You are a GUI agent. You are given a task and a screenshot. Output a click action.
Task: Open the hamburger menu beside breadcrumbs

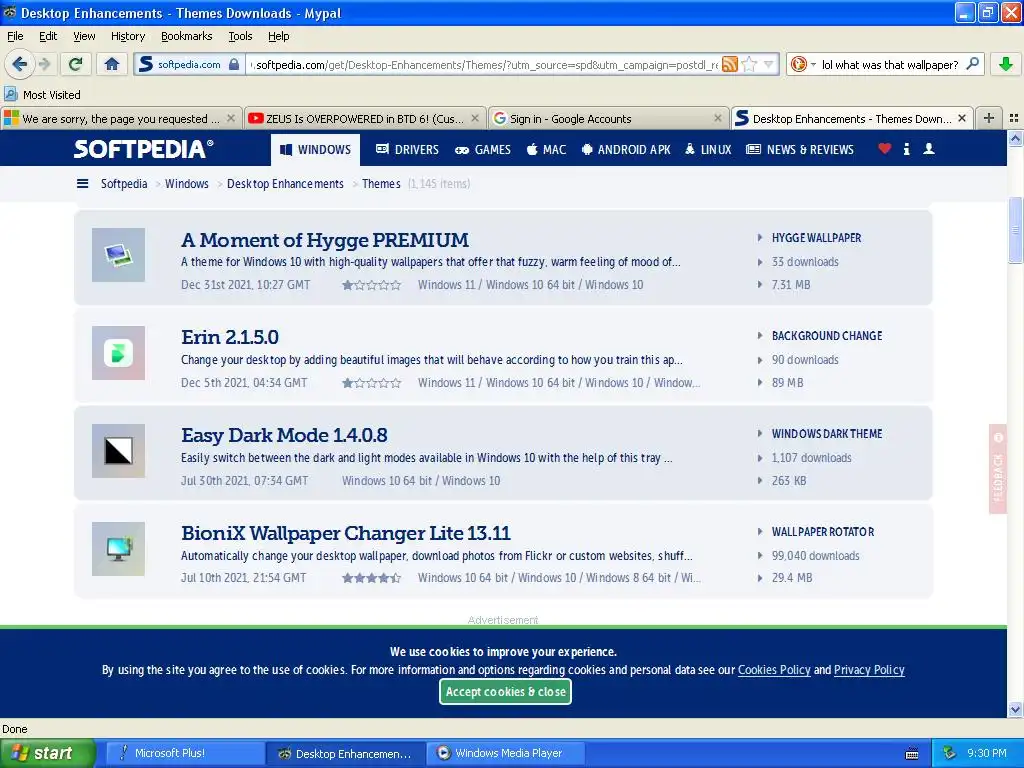(82, 184)
